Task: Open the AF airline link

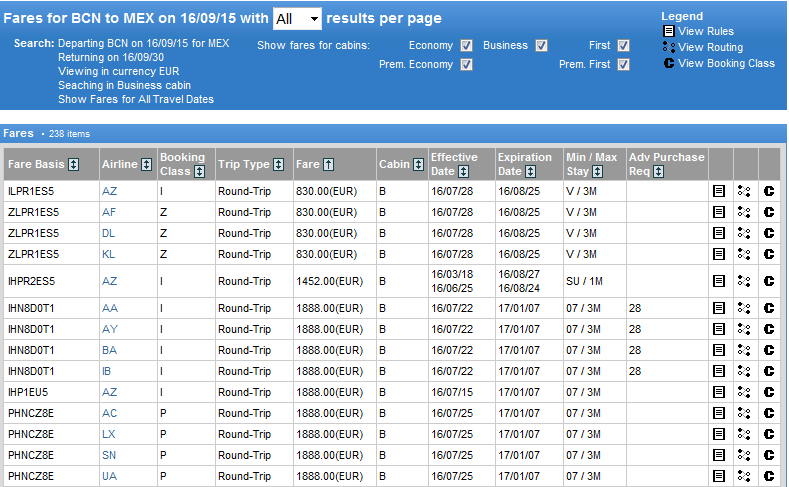Action: point(109,212)
